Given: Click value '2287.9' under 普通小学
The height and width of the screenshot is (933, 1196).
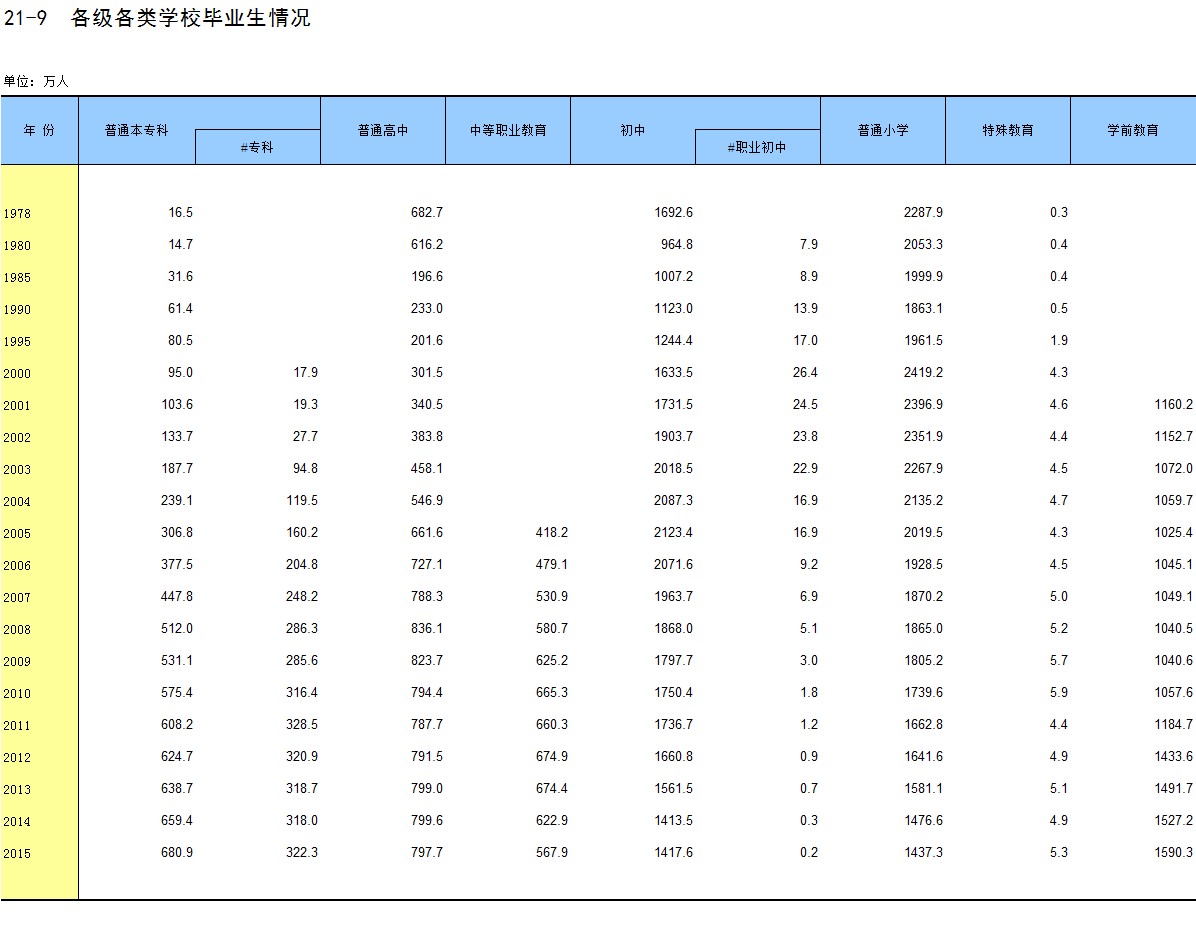Looking at the screenshot, I should 924,213.
